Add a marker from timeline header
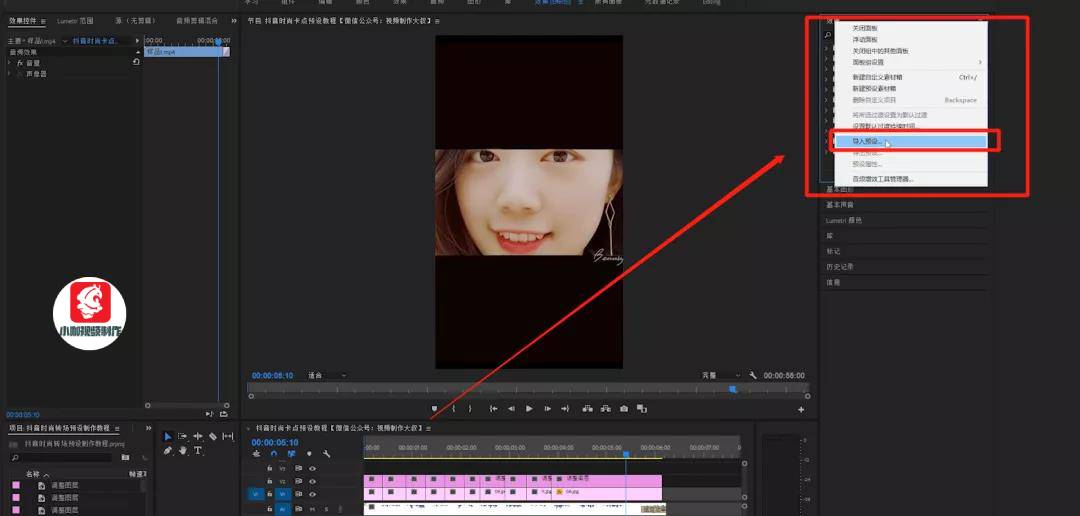This screenshot has height=516, width=1080. [309, 454]
